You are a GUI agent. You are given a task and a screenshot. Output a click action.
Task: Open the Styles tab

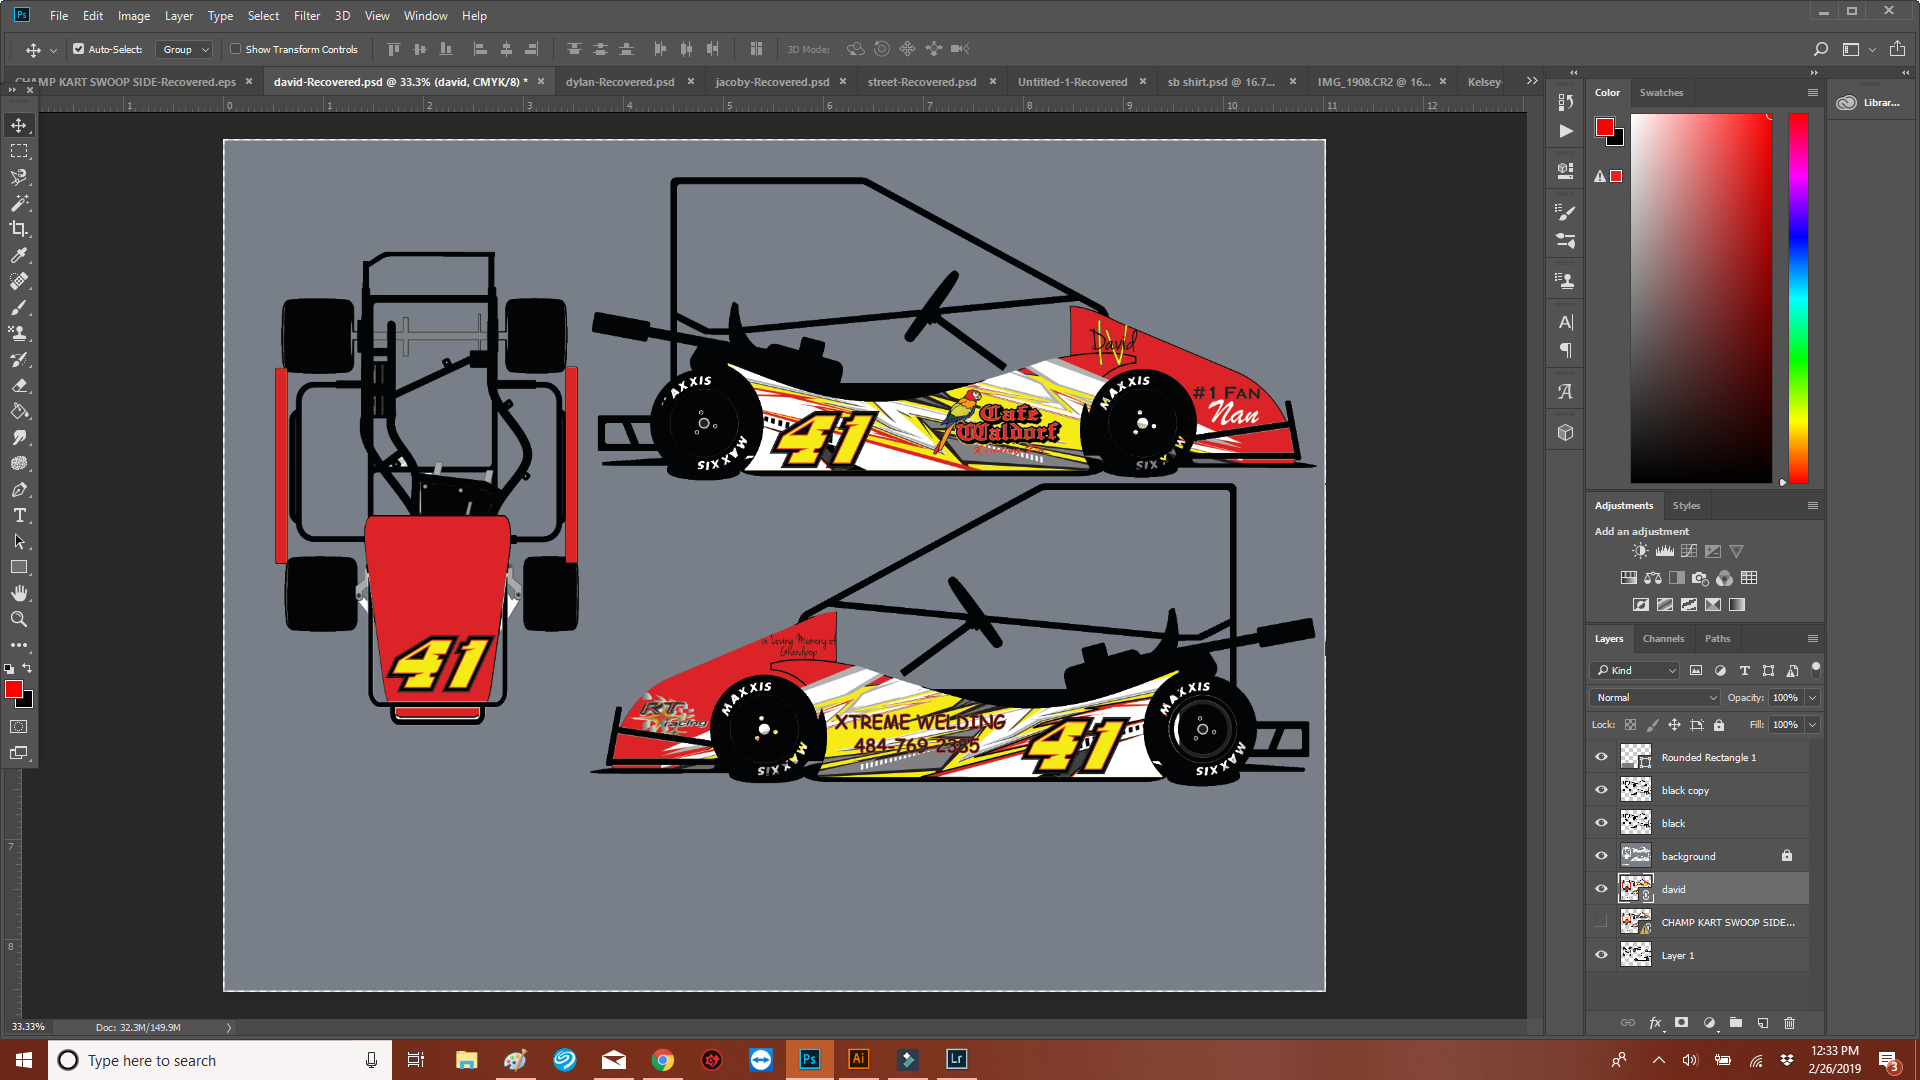[1686, 506]
